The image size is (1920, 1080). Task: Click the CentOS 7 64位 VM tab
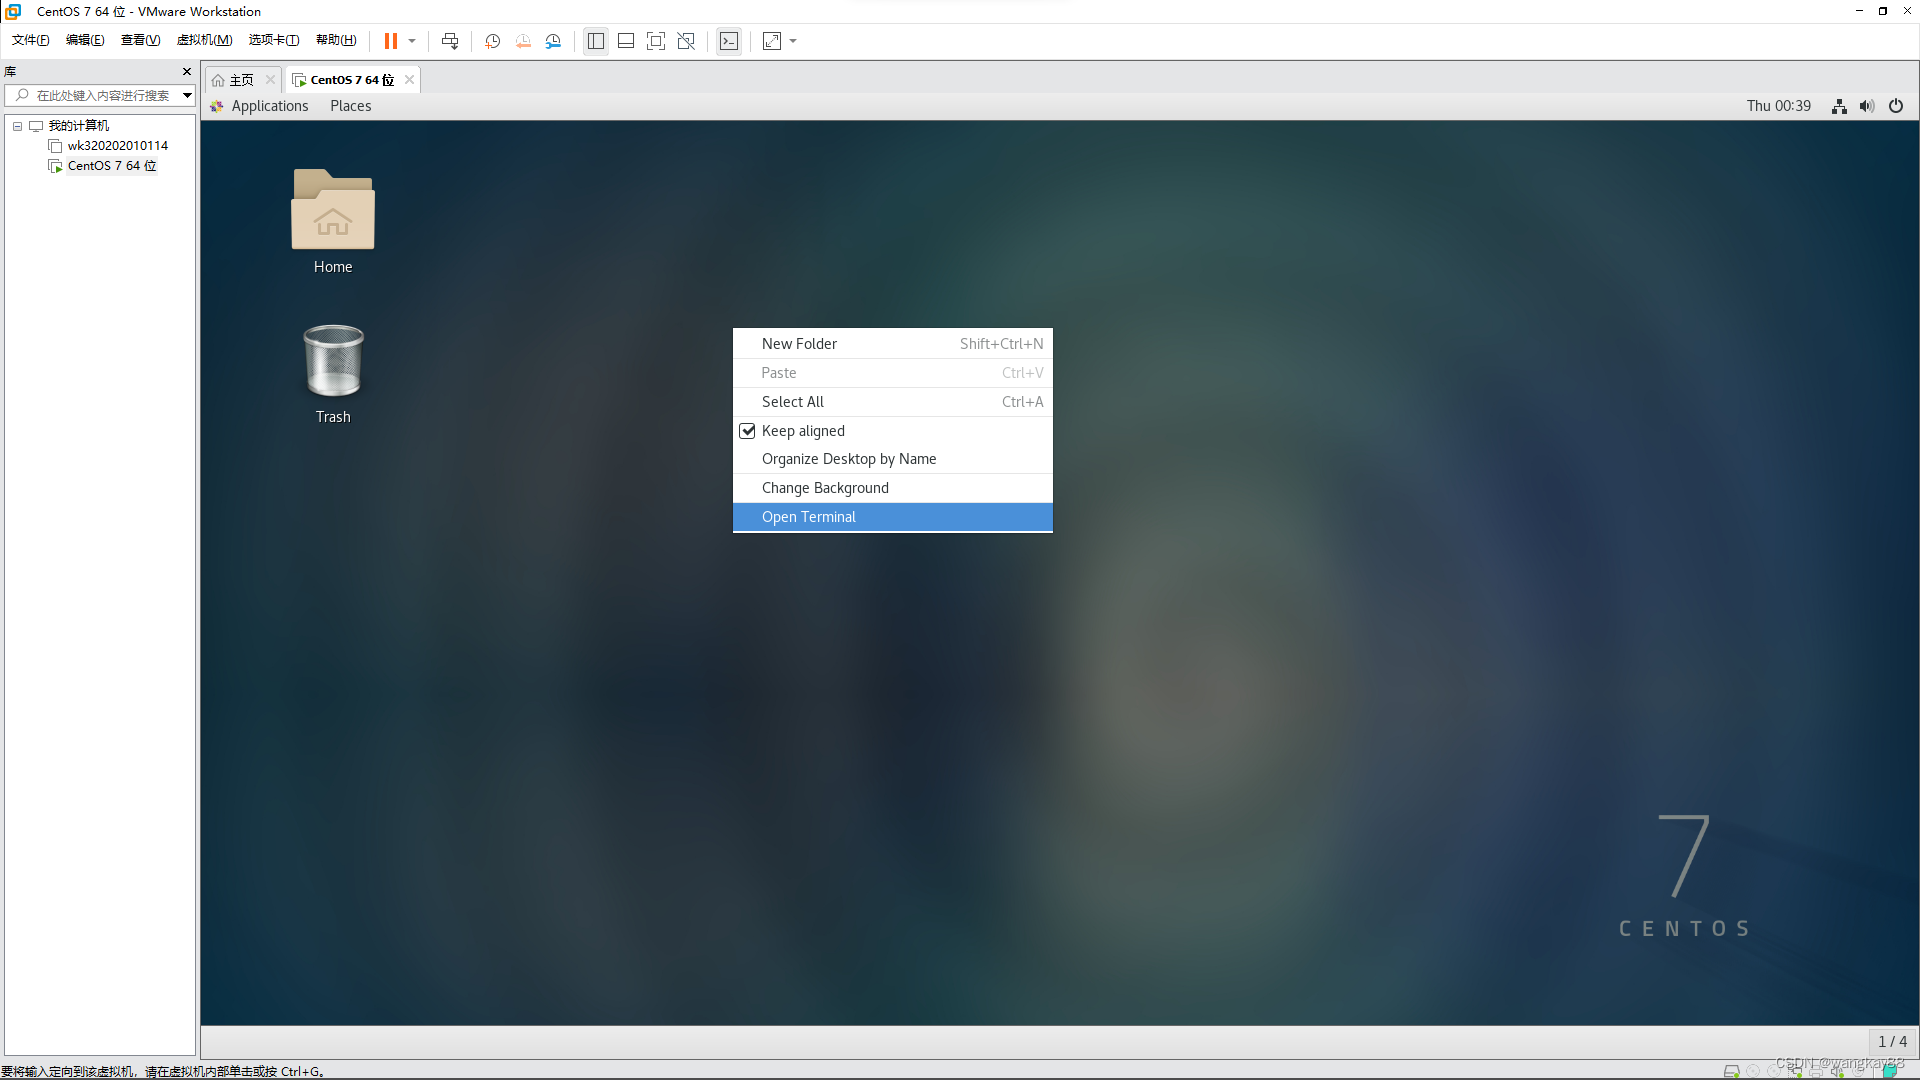tap(349, 79)
